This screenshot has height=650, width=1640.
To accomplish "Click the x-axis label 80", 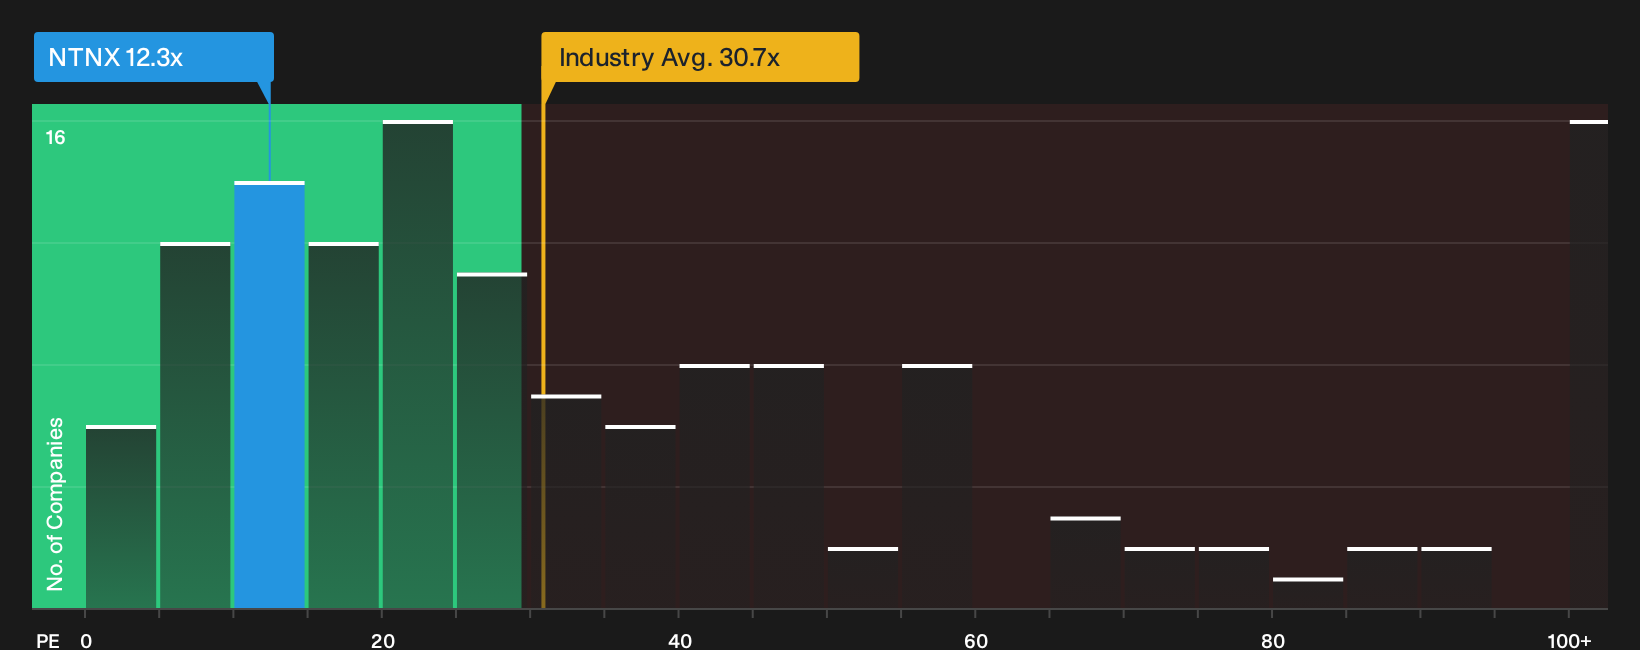I will pyautogui.click(x=1273, y=640).
